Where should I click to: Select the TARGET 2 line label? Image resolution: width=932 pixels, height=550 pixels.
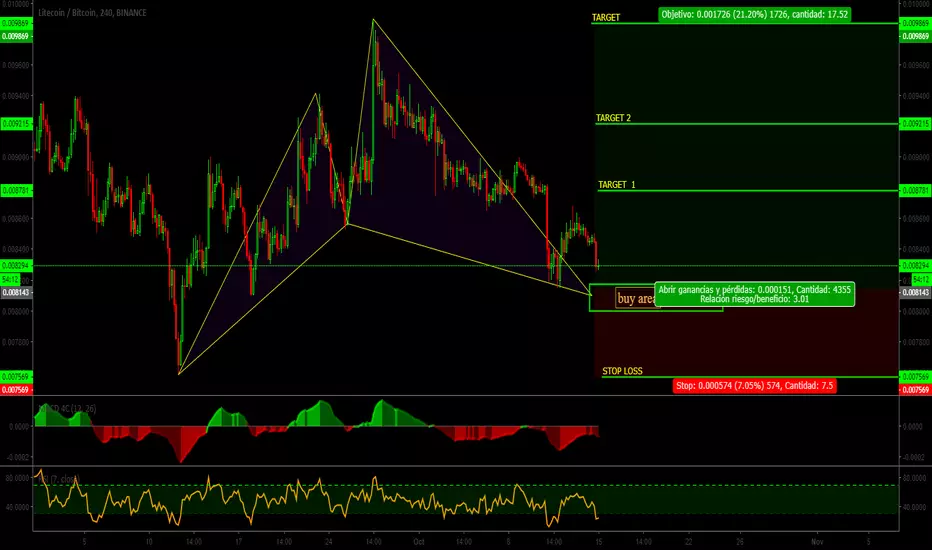pyautogui.click(x=613, y=118)
